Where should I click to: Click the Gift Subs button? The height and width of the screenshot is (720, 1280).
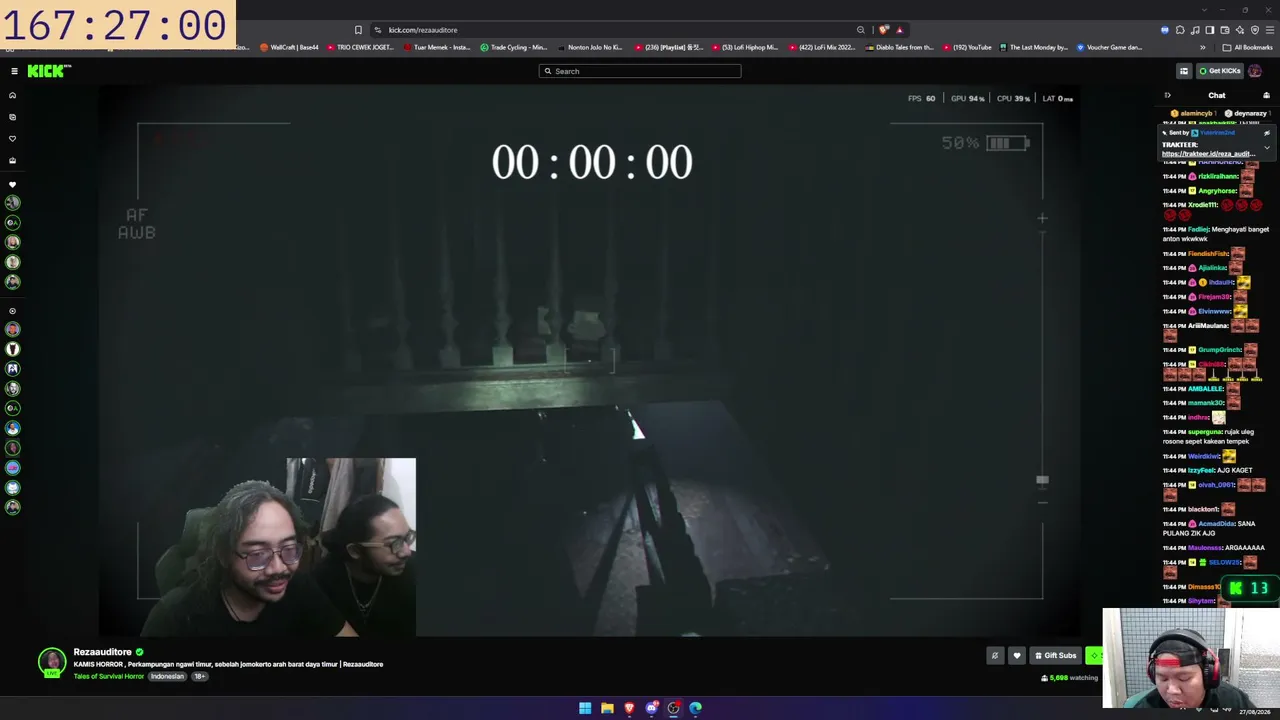coord(1055,656)
